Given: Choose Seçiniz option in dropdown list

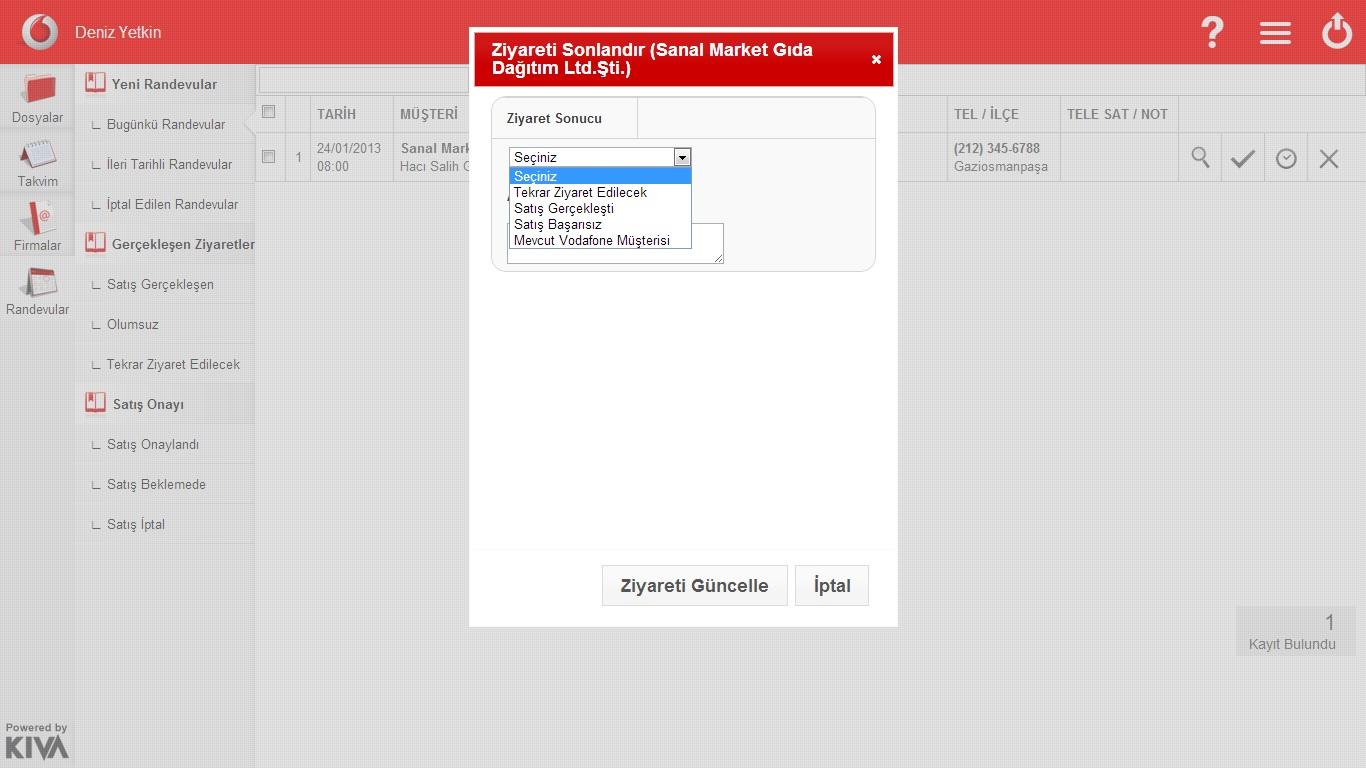Looking at the screenshot, I should tap(600, 176).
